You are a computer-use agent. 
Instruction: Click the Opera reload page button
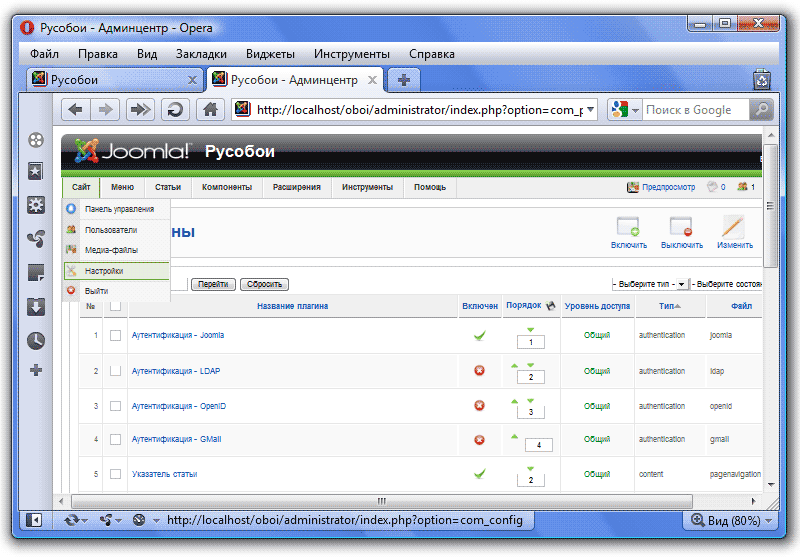tap(175, 110)
